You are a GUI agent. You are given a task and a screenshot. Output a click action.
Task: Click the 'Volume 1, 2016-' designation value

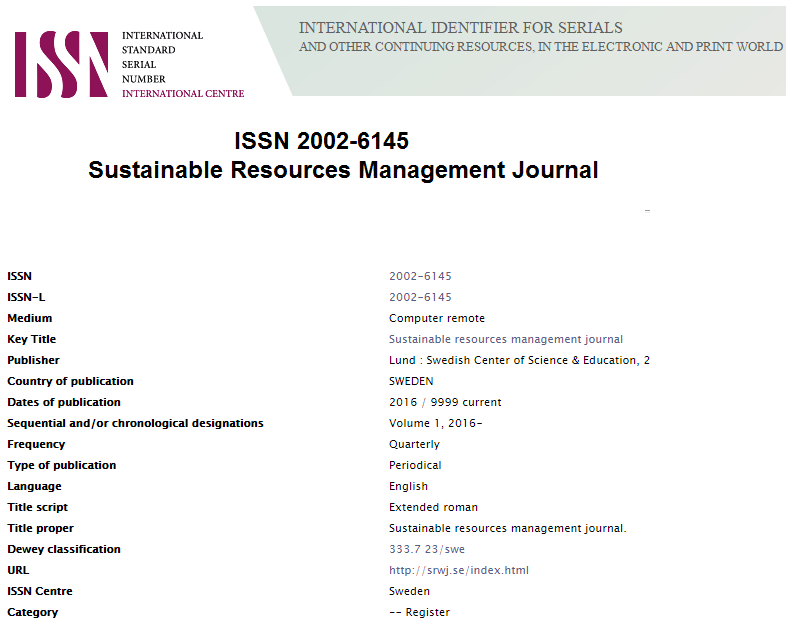tap(436, 423)
